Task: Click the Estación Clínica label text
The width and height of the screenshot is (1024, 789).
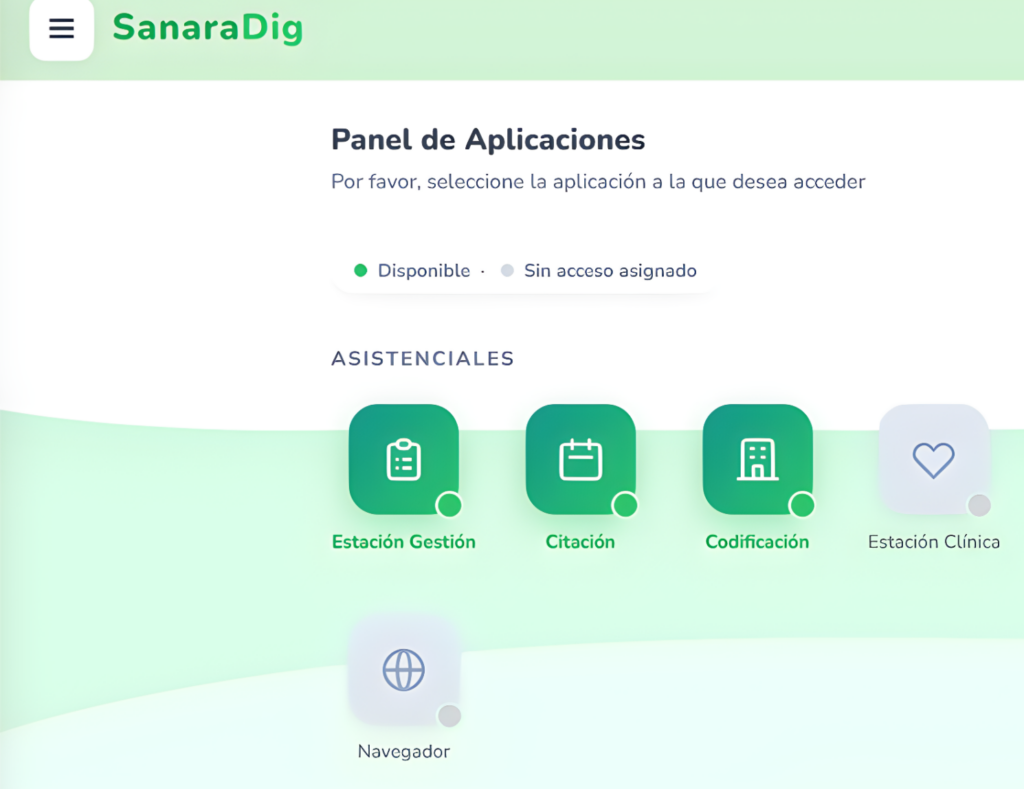Action: point(934,542)
